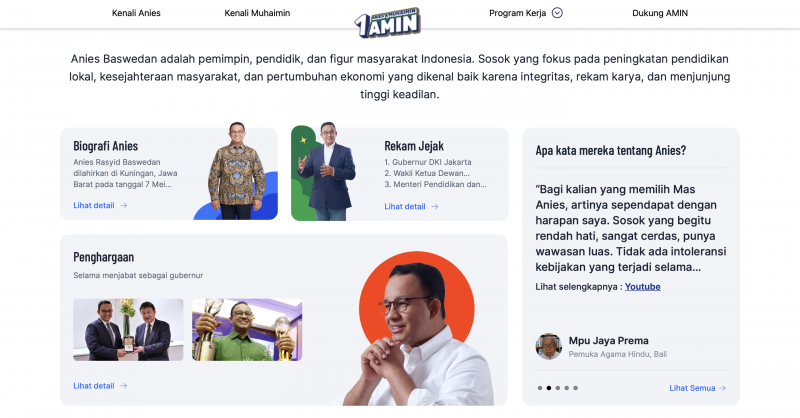
Task: Open the award handshake photo thumbnail
Action: point(128,330)
